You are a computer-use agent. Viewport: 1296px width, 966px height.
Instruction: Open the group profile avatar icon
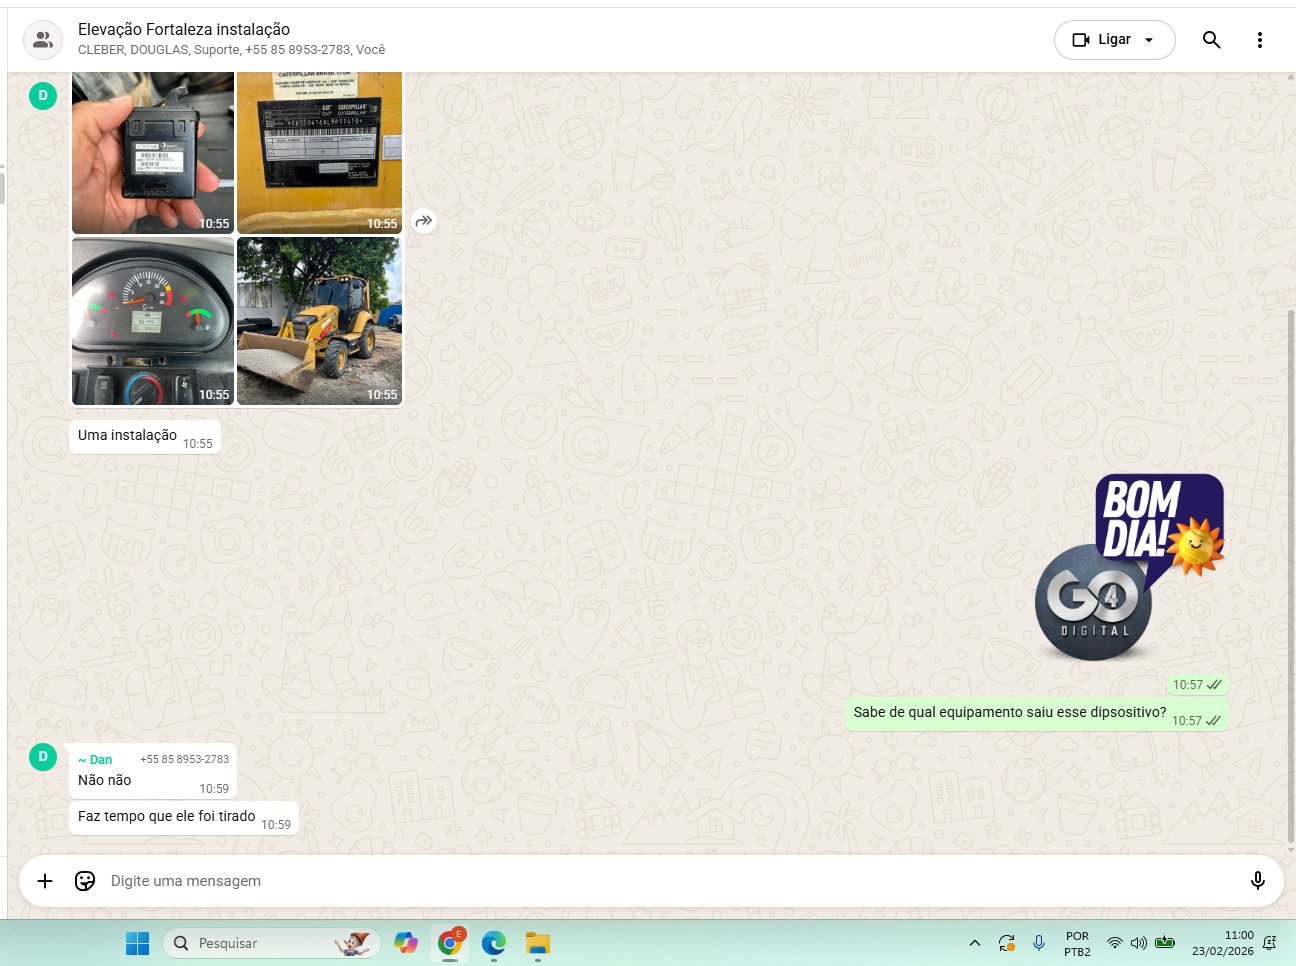(43, 40)
